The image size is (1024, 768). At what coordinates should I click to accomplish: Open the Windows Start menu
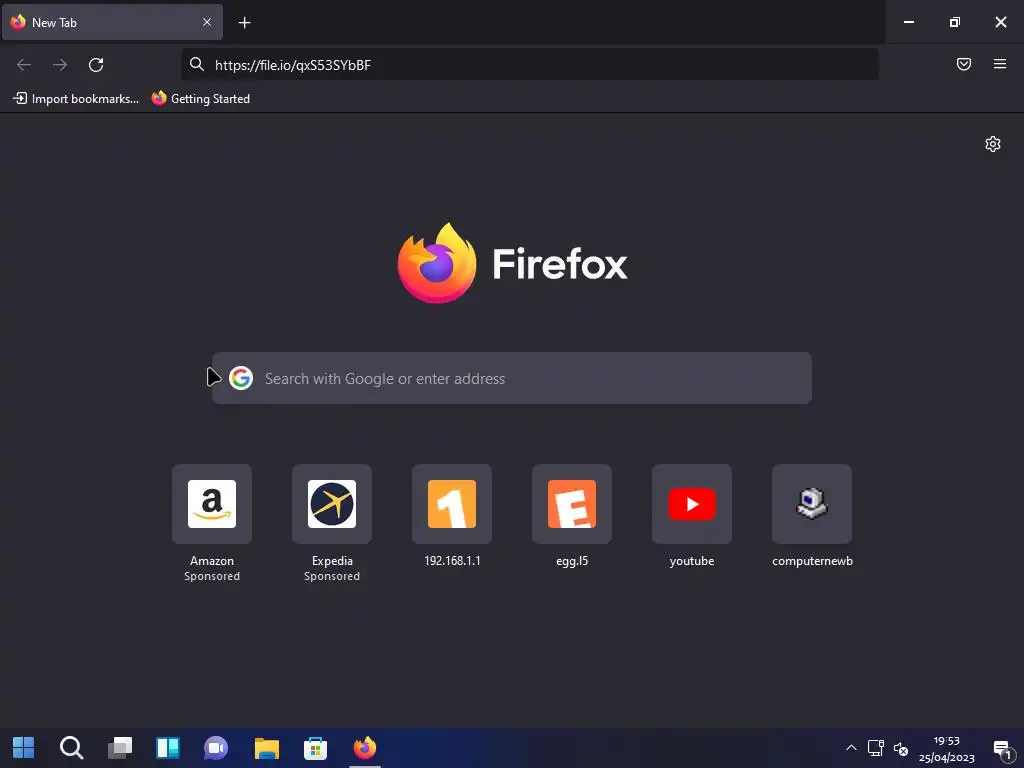pyautogui.click(x=24, y=748)
